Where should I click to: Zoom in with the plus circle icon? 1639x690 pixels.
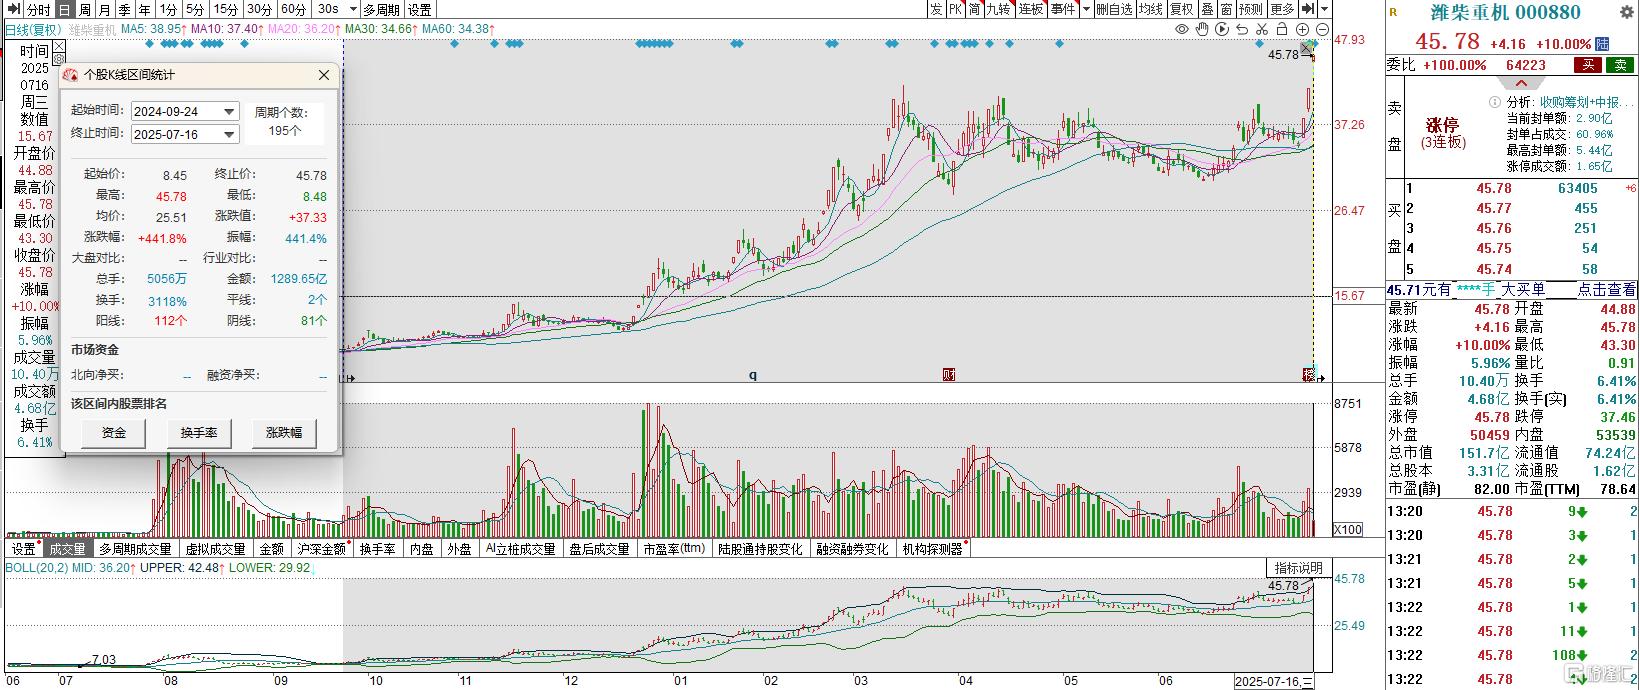[1303, 30]
